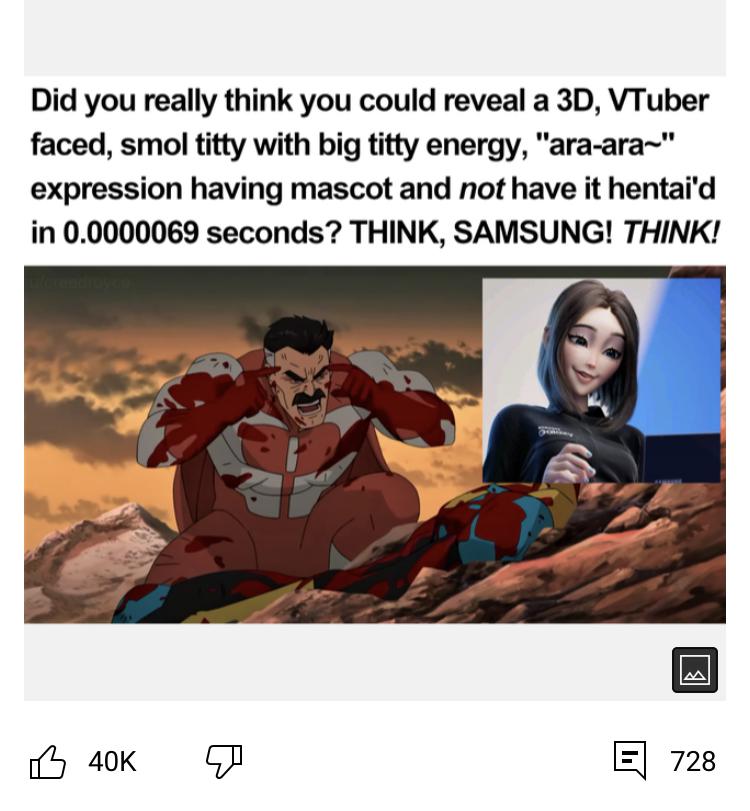The image size is (750, 811).
Task: Click the mascot's black shirt logo
Action: tap(555, 431)
